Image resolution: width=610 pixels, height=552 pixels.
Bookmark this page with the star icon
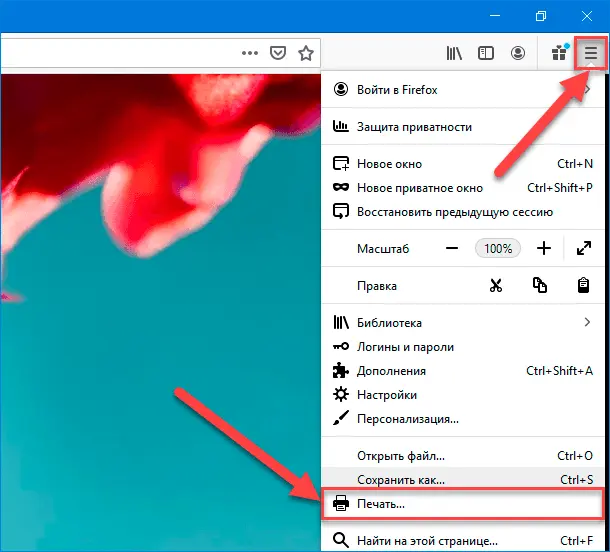(306, 52)
